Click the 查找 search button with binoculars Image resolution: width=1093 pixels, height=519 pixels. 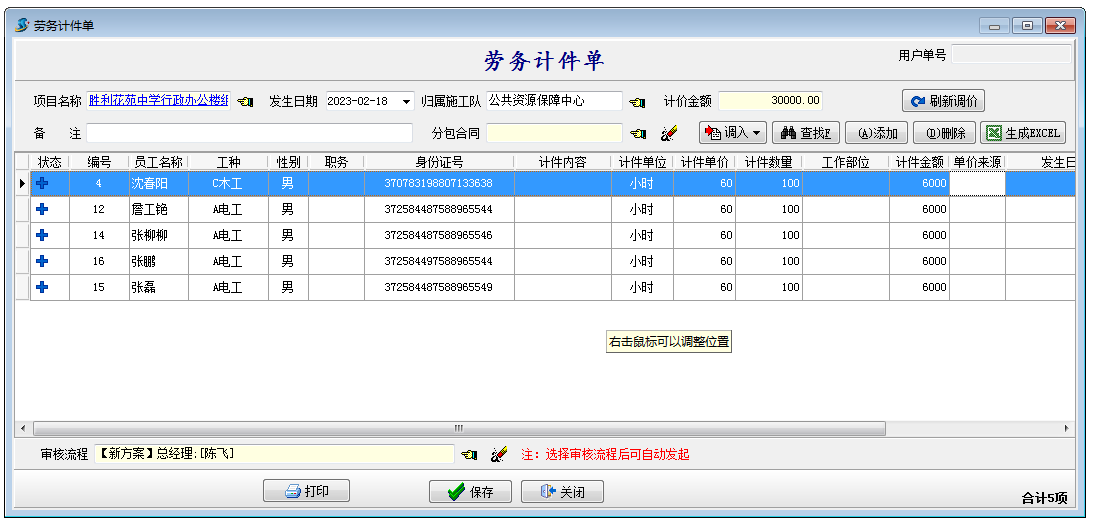point(805,133)
